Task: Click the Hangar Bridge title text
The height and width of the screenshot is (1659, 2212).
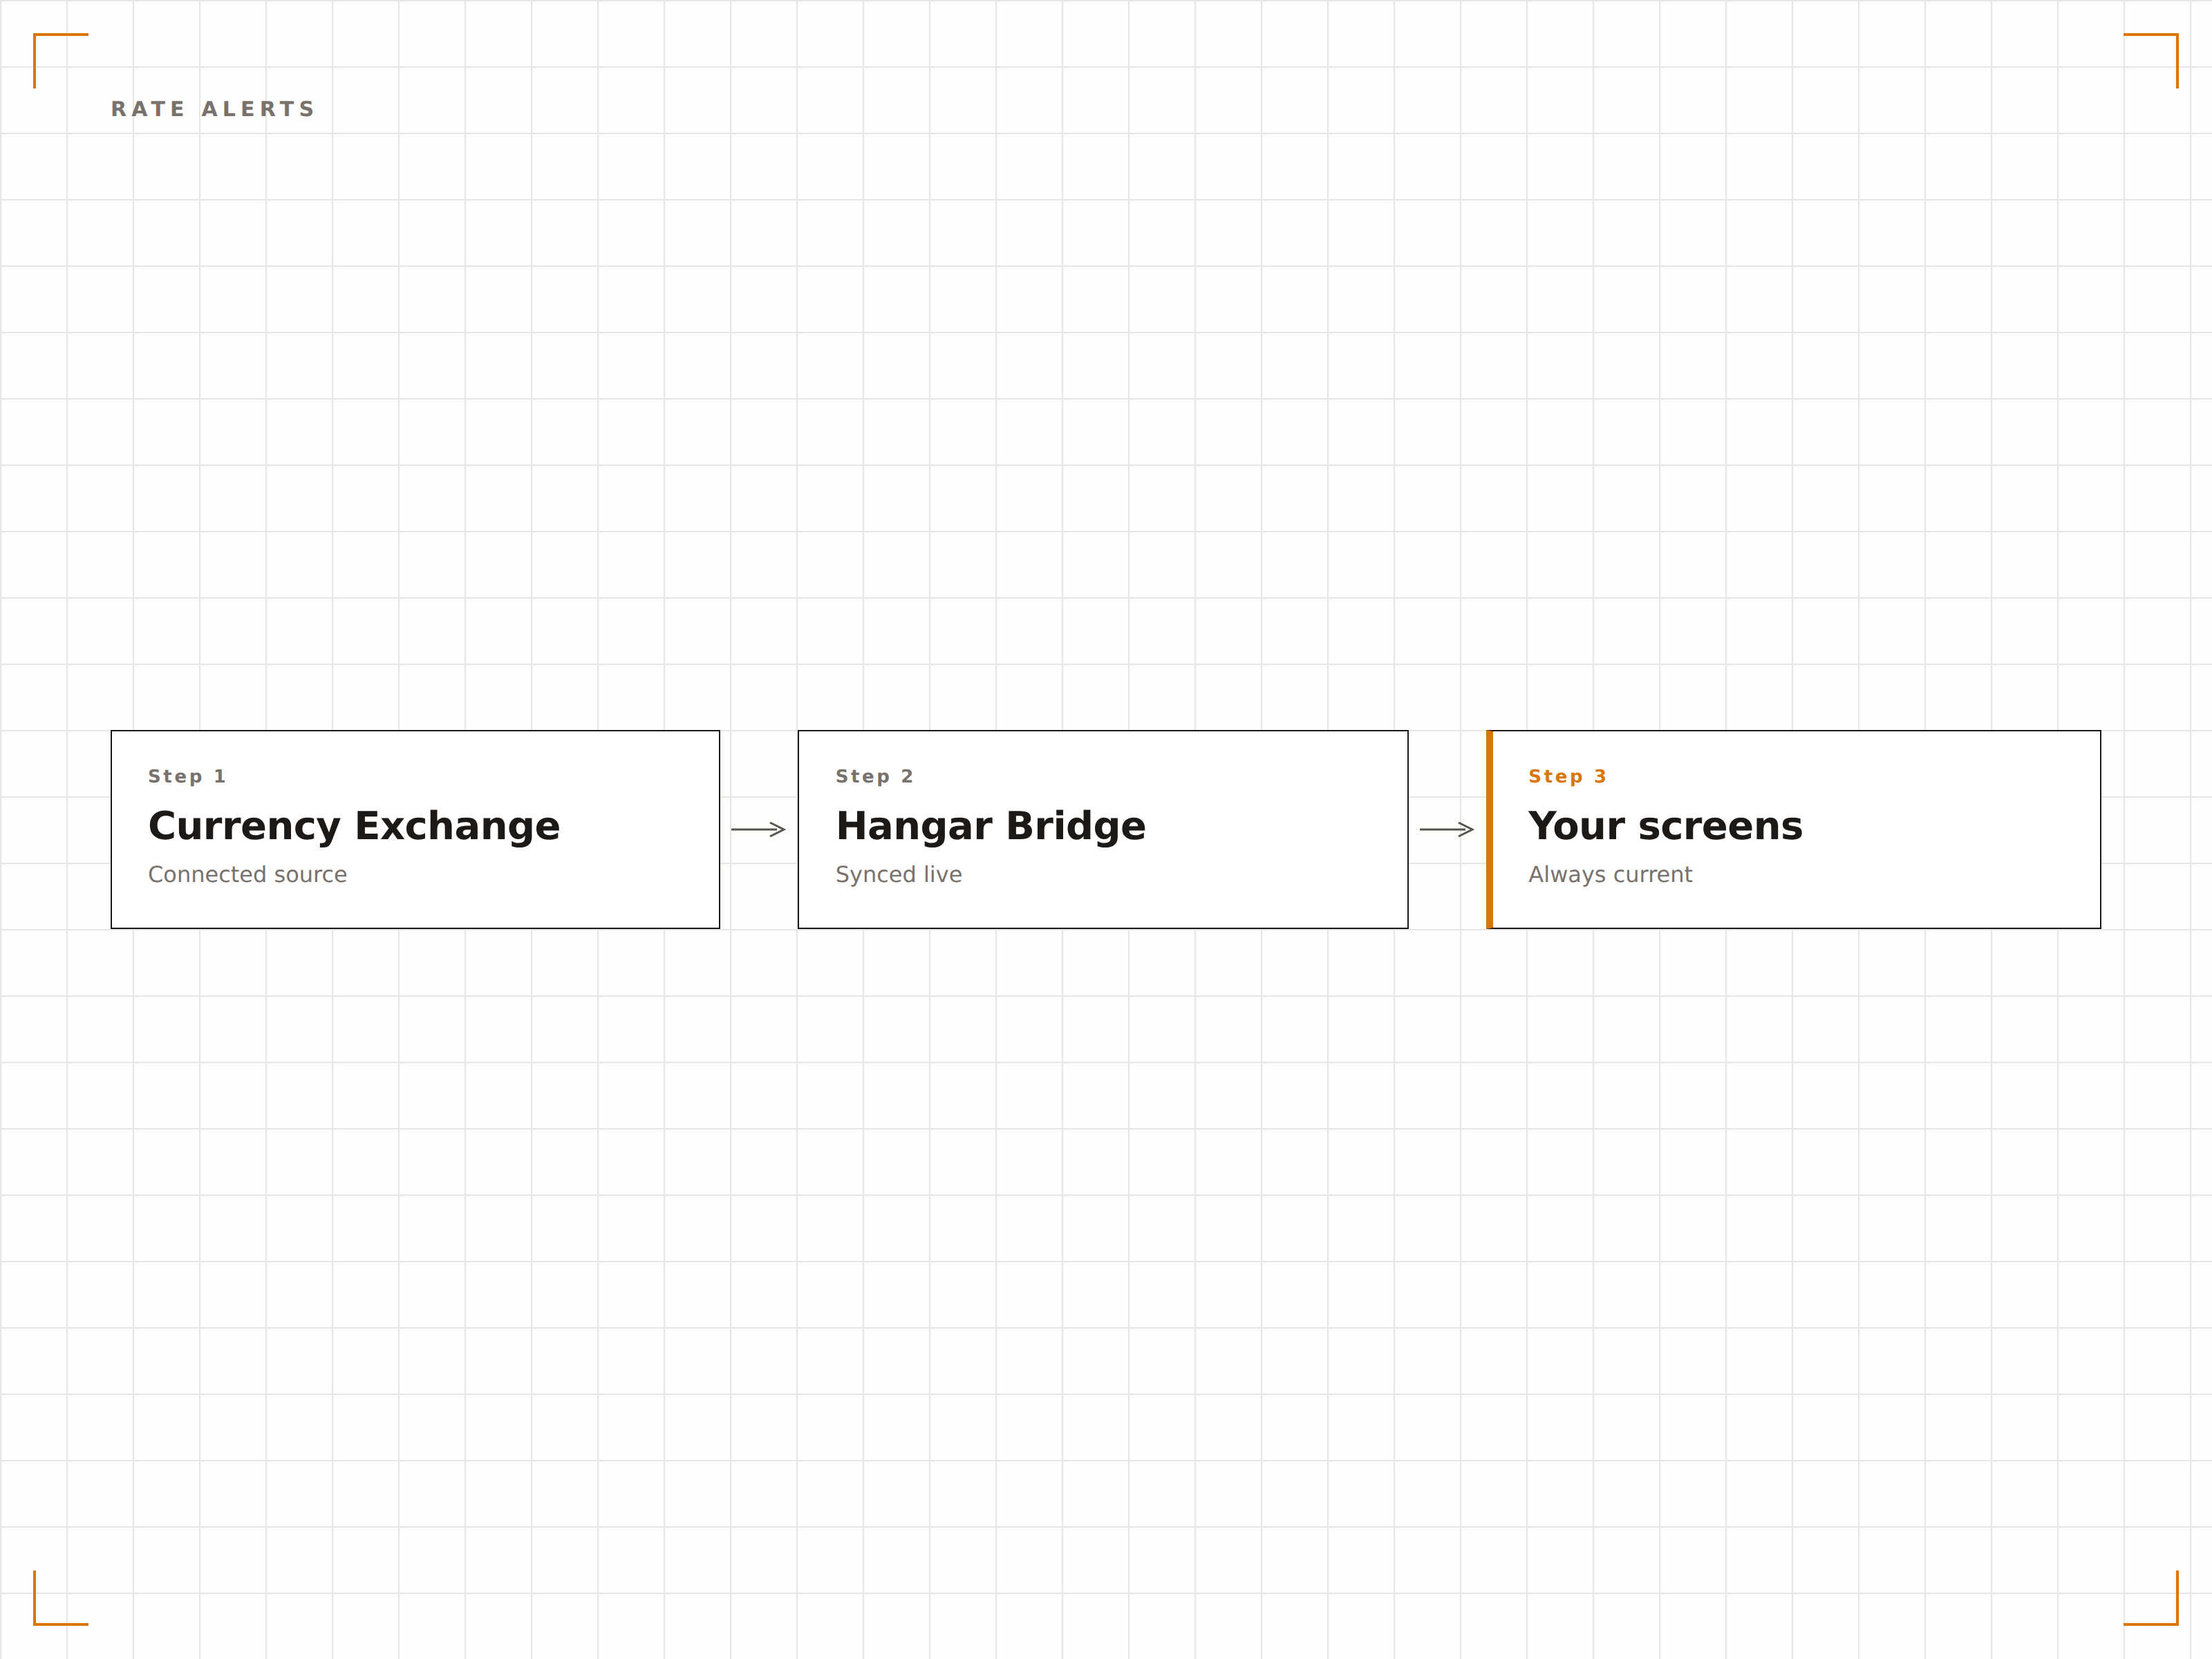Action: pos(991,826)
